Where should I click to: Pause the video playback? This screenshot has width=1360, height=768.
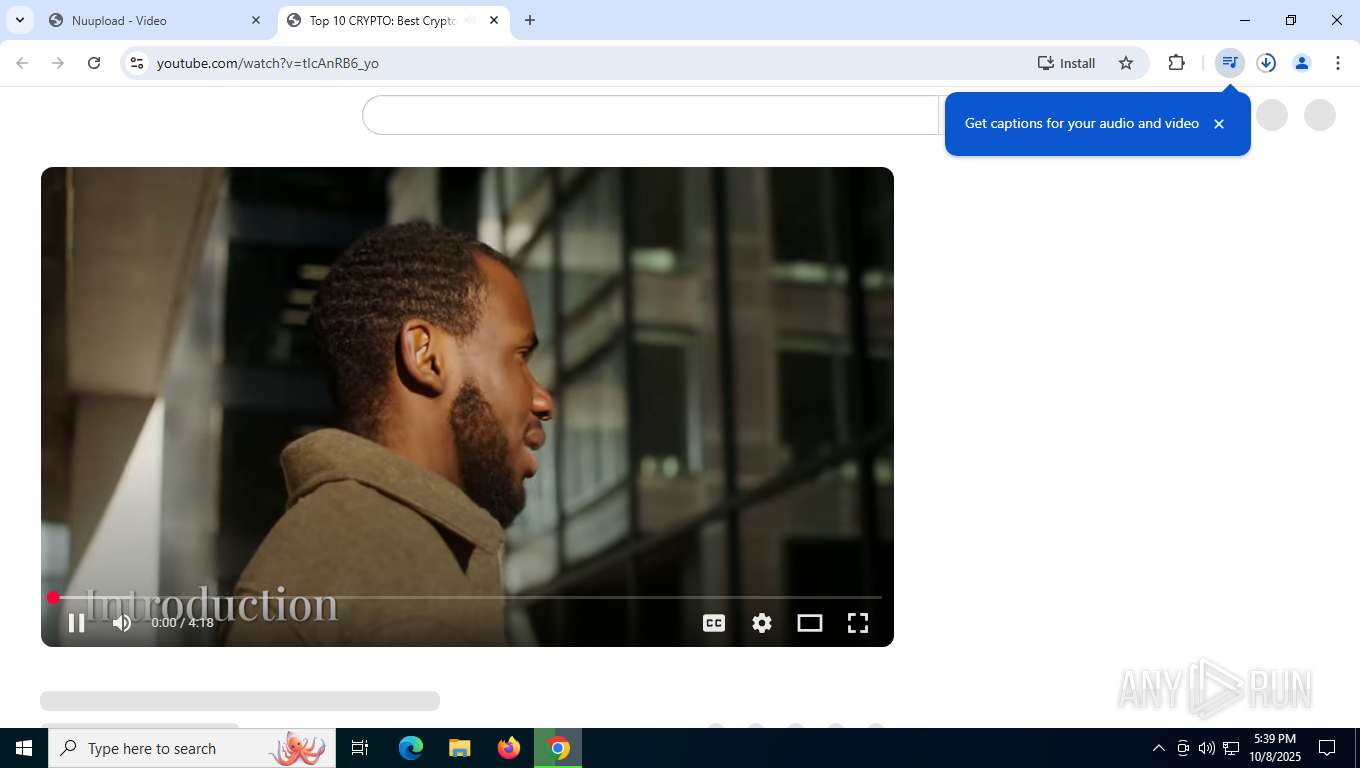click(x=76, y=623)
